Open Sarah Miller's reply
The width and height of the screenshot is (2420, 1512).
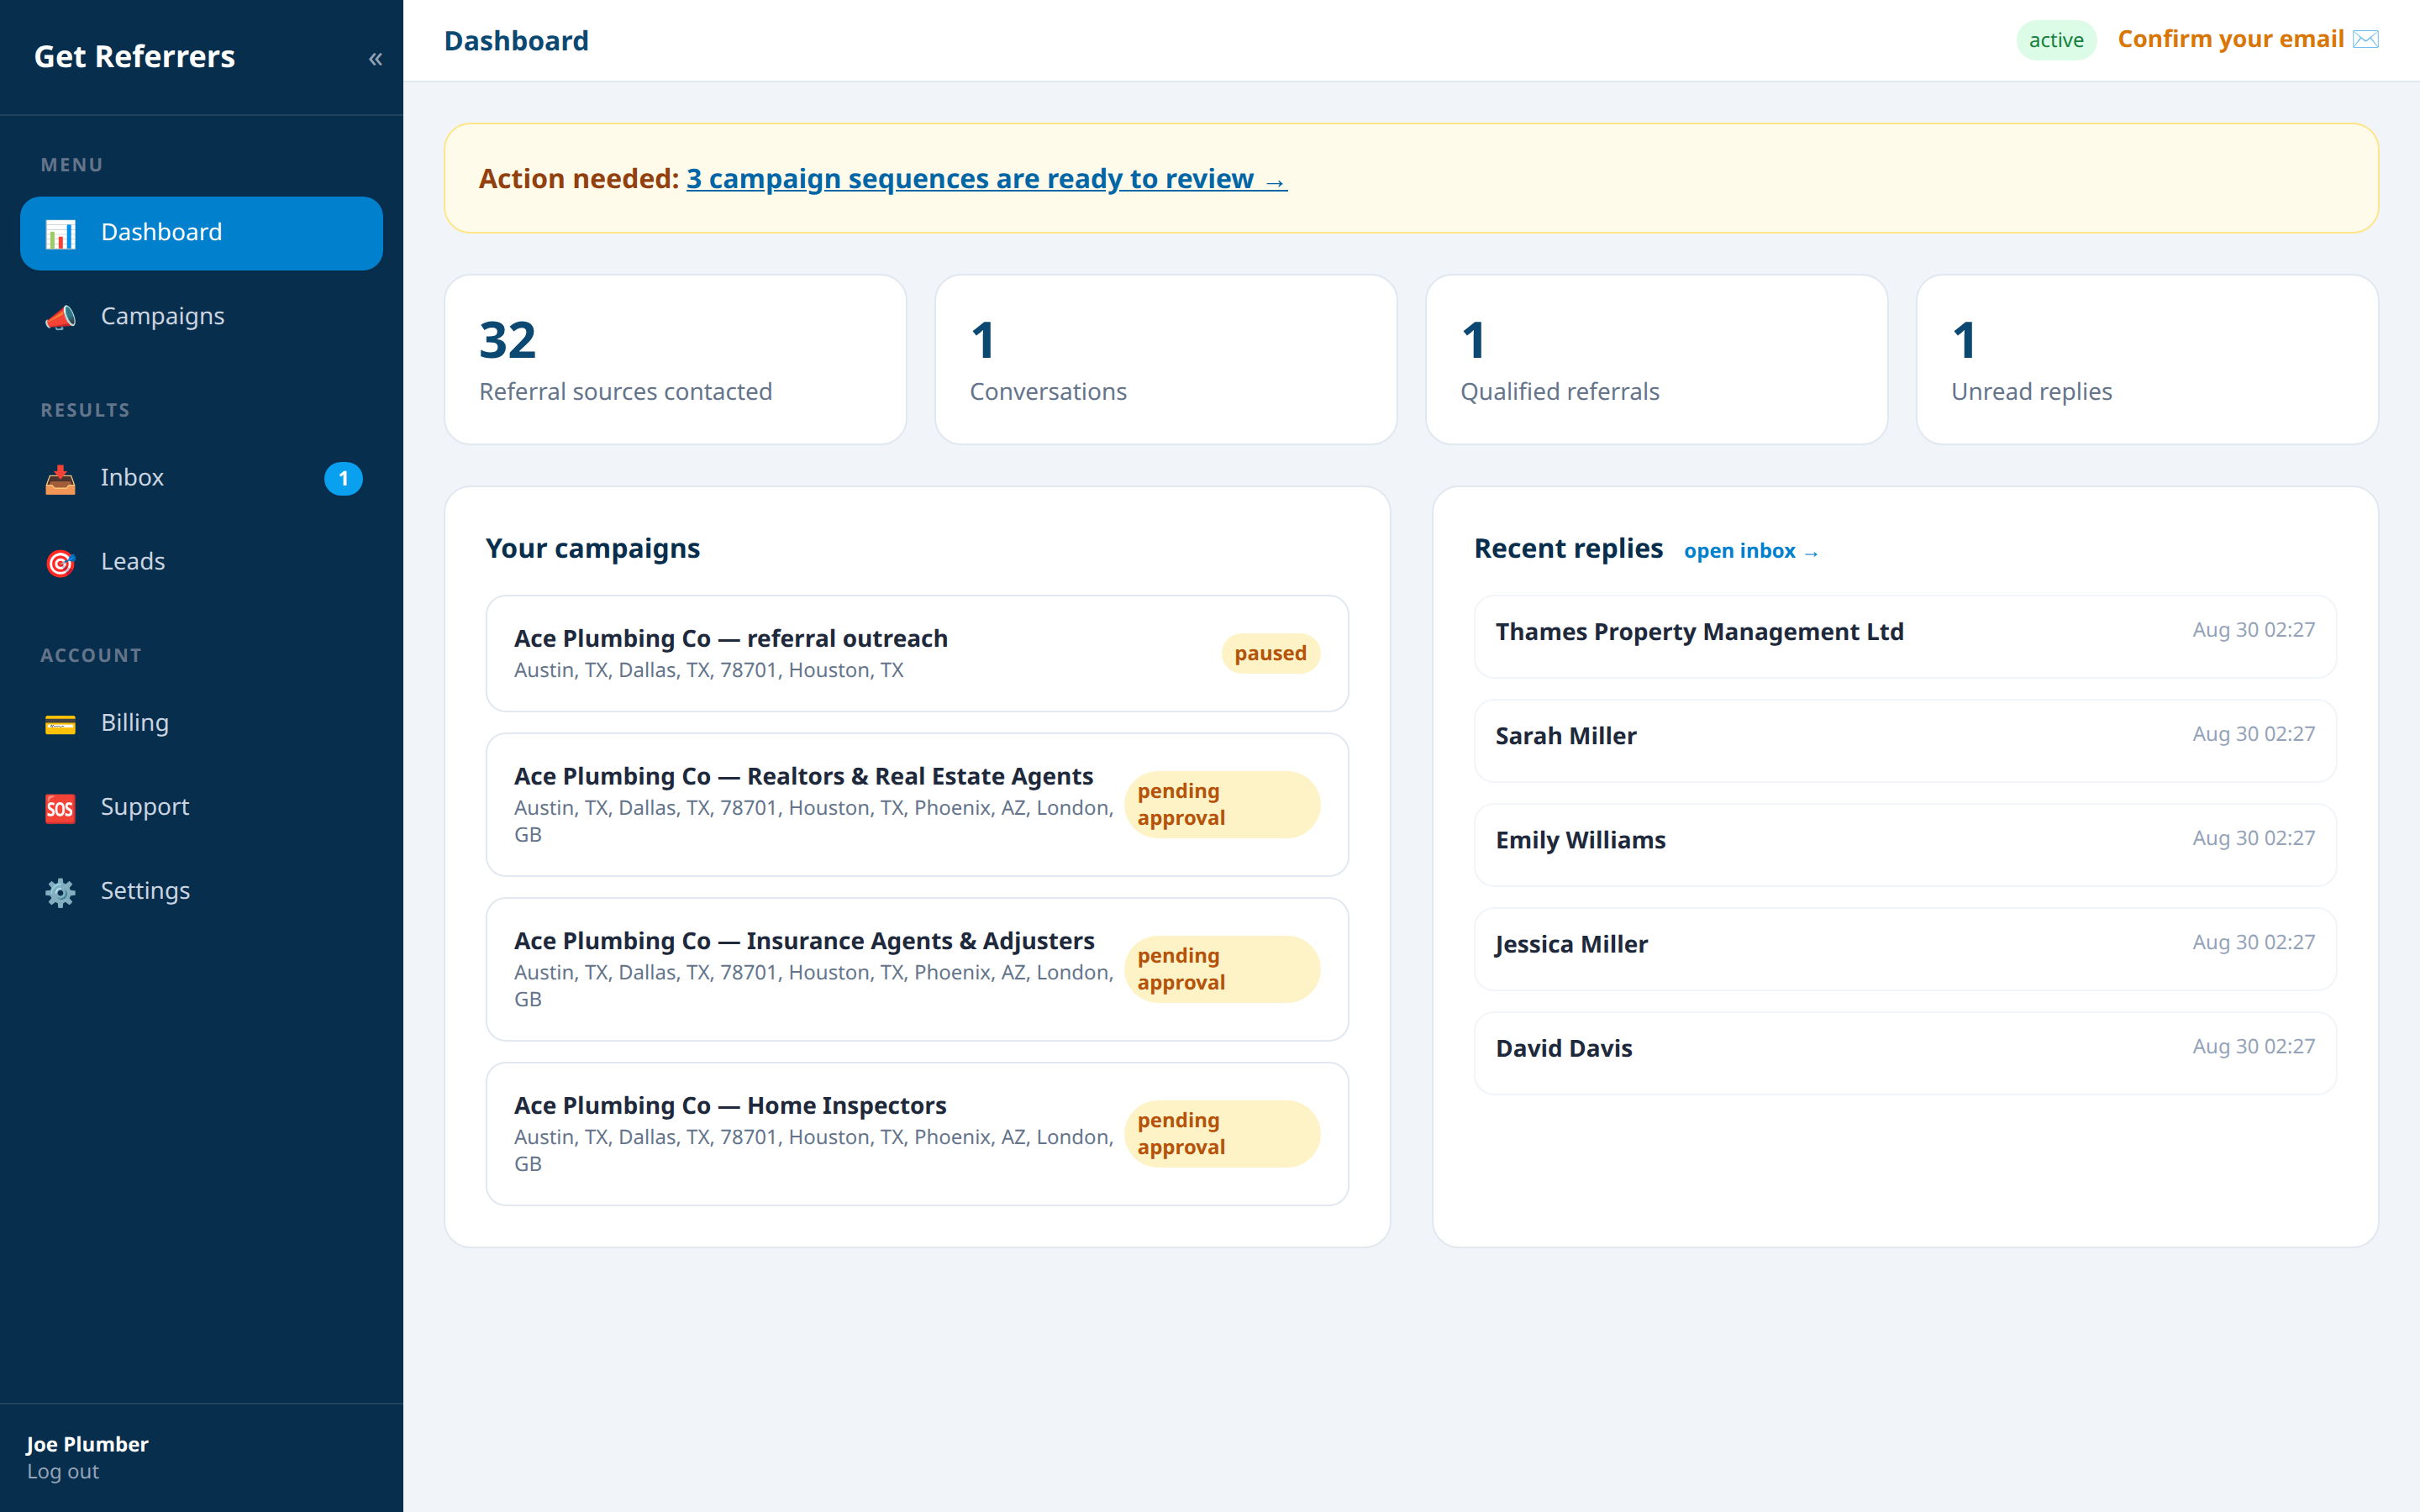(1905, 741)
